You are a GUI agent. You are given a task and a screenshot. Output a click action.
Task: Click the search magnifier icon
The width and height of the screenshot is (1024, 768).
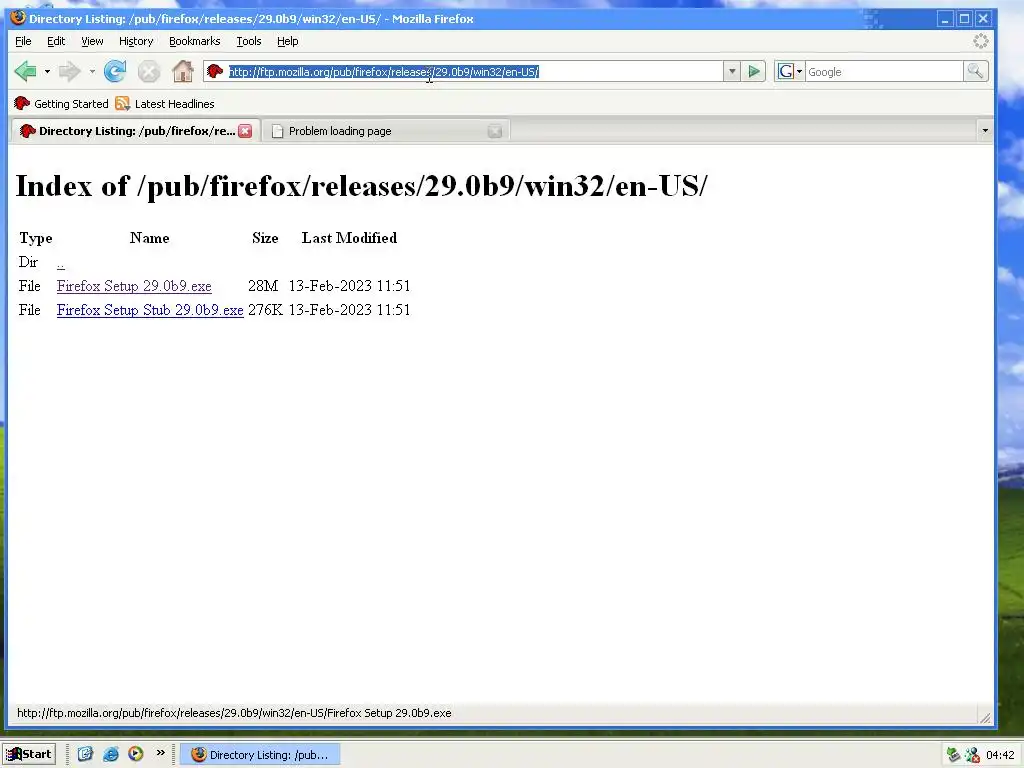(975, 71)
